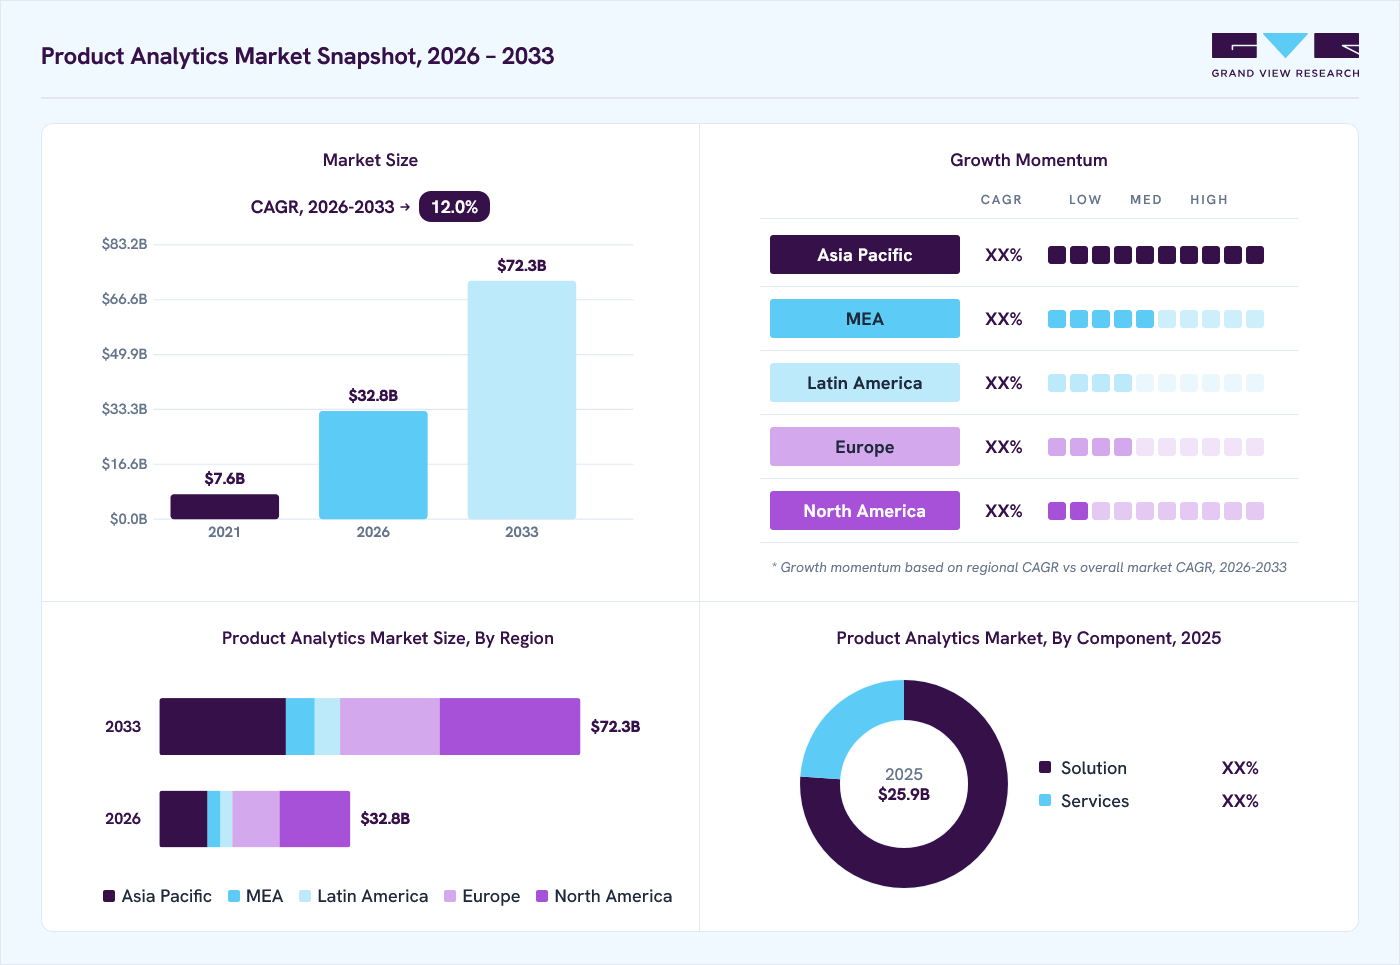Image resolution: width=1400 pixels, height=965 pixels.
Task: Click the MEA legend swatch
Action: [x=234, y=896]
